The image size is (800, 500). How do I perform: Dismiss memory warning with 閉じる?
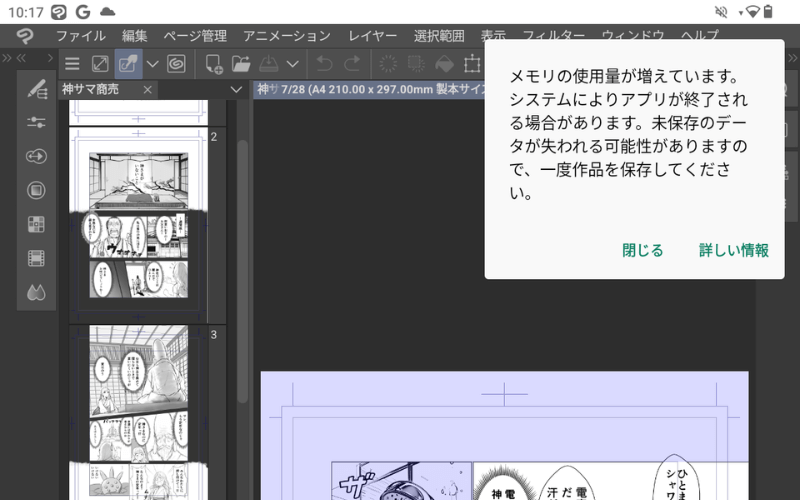[642, 250]
